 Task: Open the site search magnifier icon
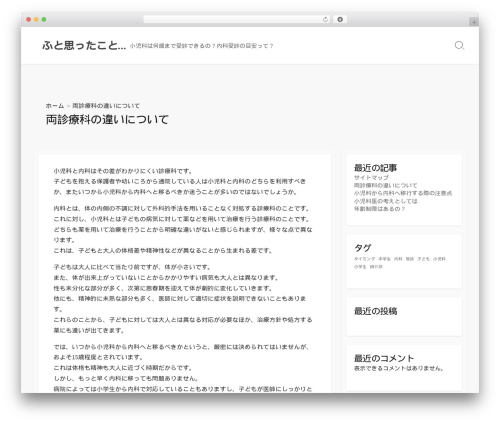(x=459, y=45)
